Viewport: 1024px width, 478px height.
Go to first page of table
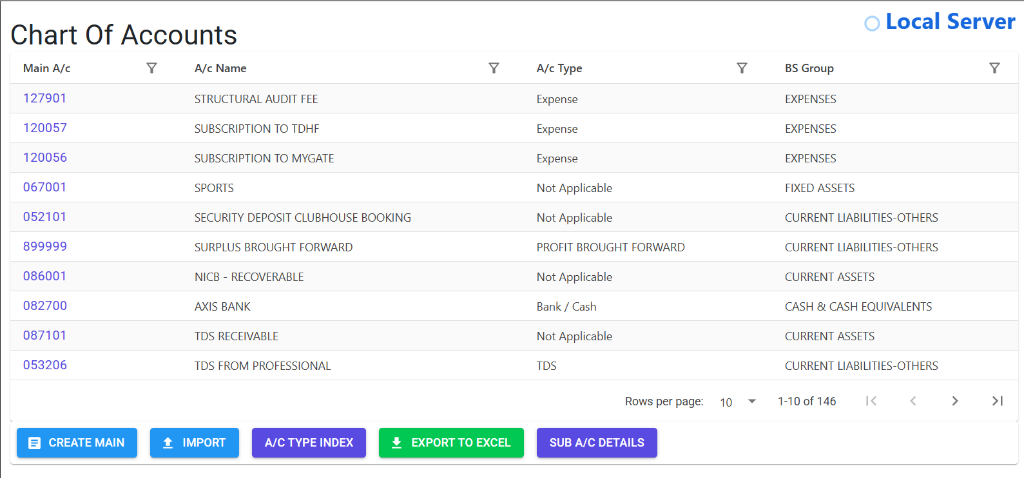click(x=871, y=401)
